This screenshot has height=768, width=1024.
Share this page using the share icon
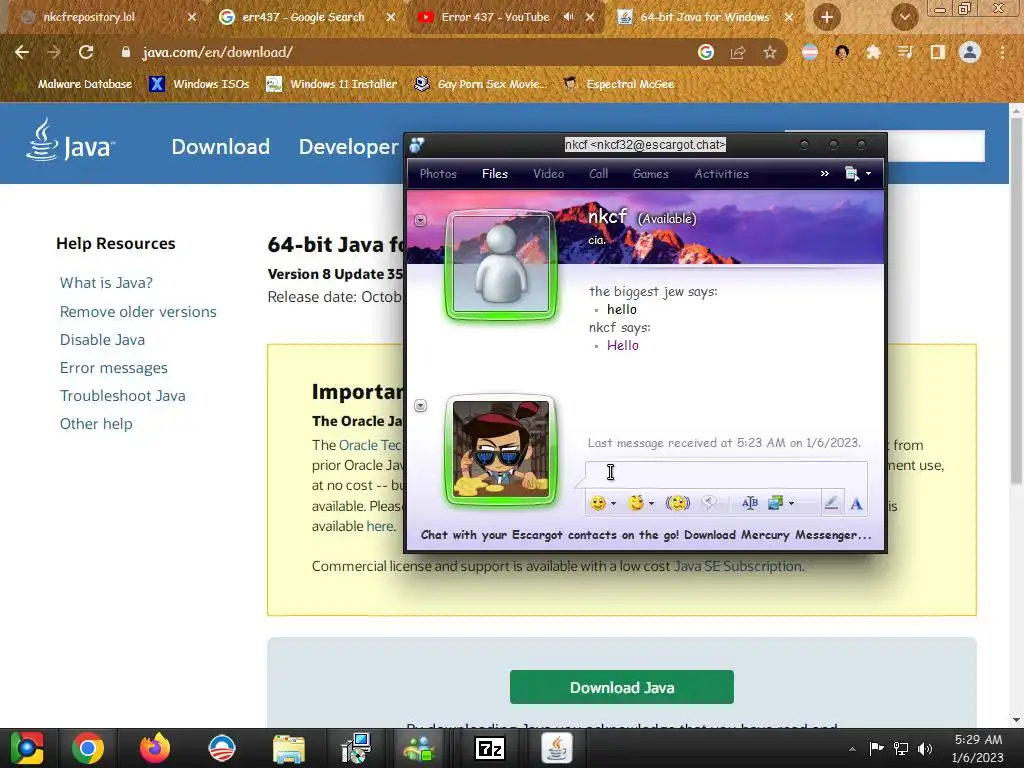pyautogui.click(x=738, y=52)
